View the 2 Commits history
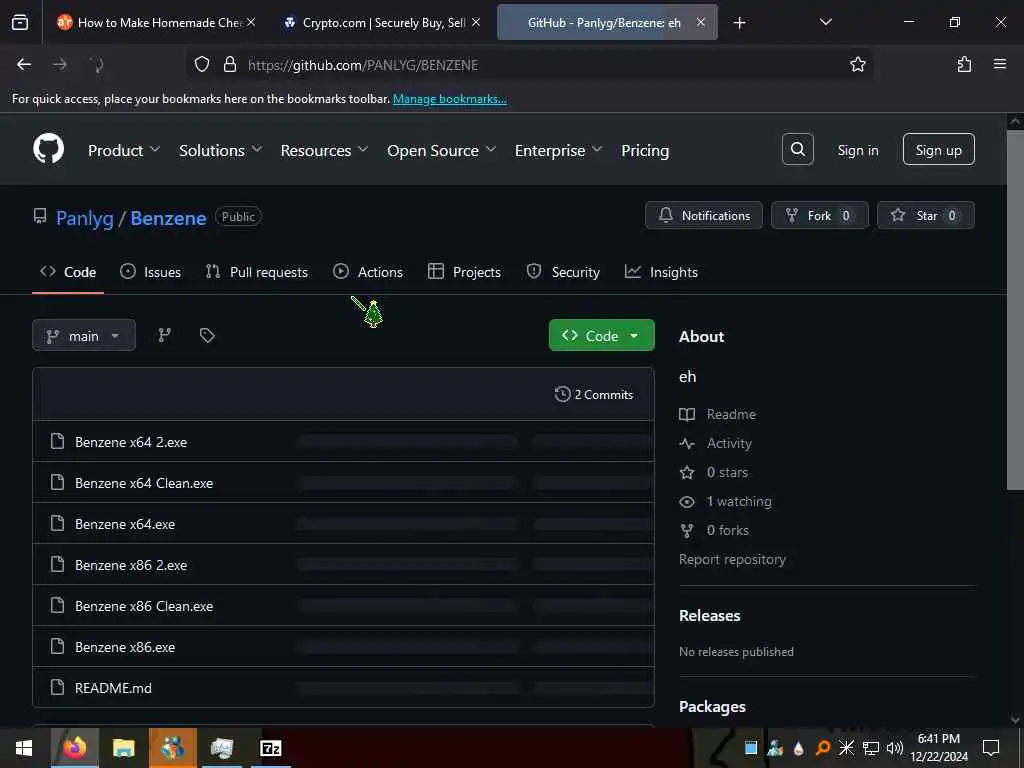Viewport: 1024px width, 768px height. [594, 394]
